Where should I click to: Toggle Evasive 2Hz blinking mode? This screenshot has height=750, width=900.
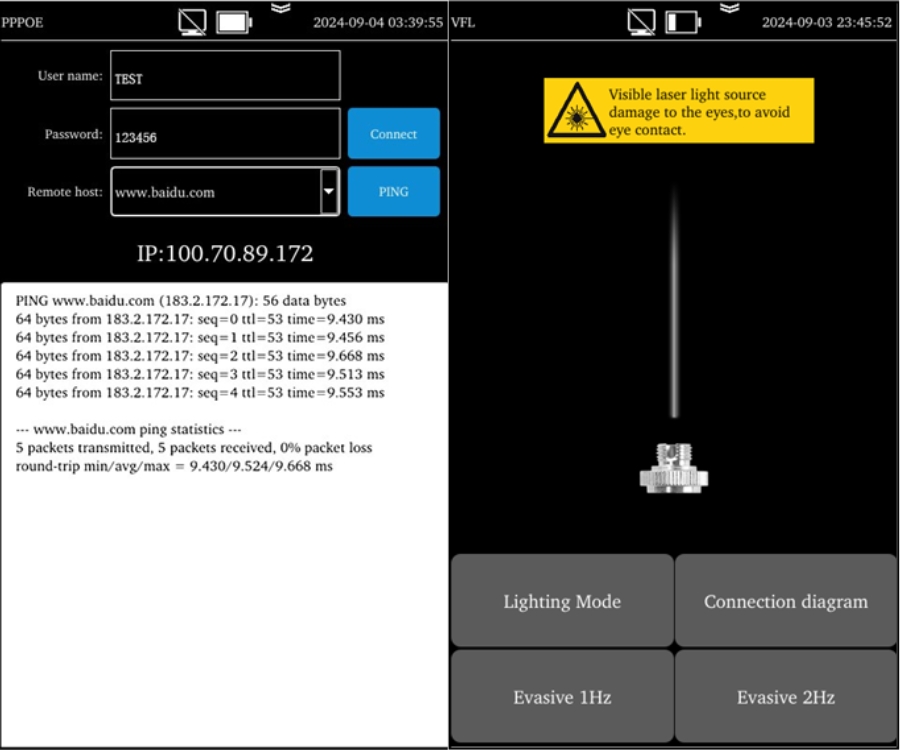[786, 697]
